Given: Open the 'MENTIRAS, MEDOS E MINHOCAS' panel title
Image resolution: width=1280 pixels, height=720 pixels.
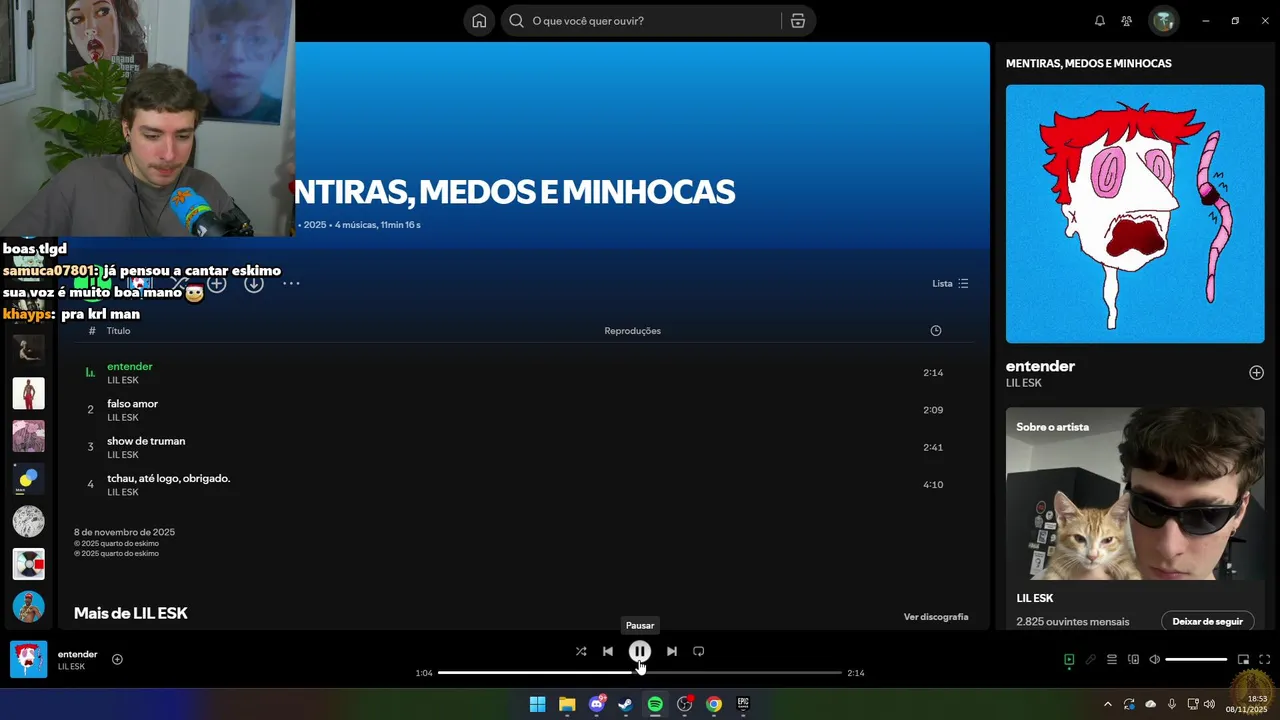Looking at the screenshot, I should [1088, 63].
